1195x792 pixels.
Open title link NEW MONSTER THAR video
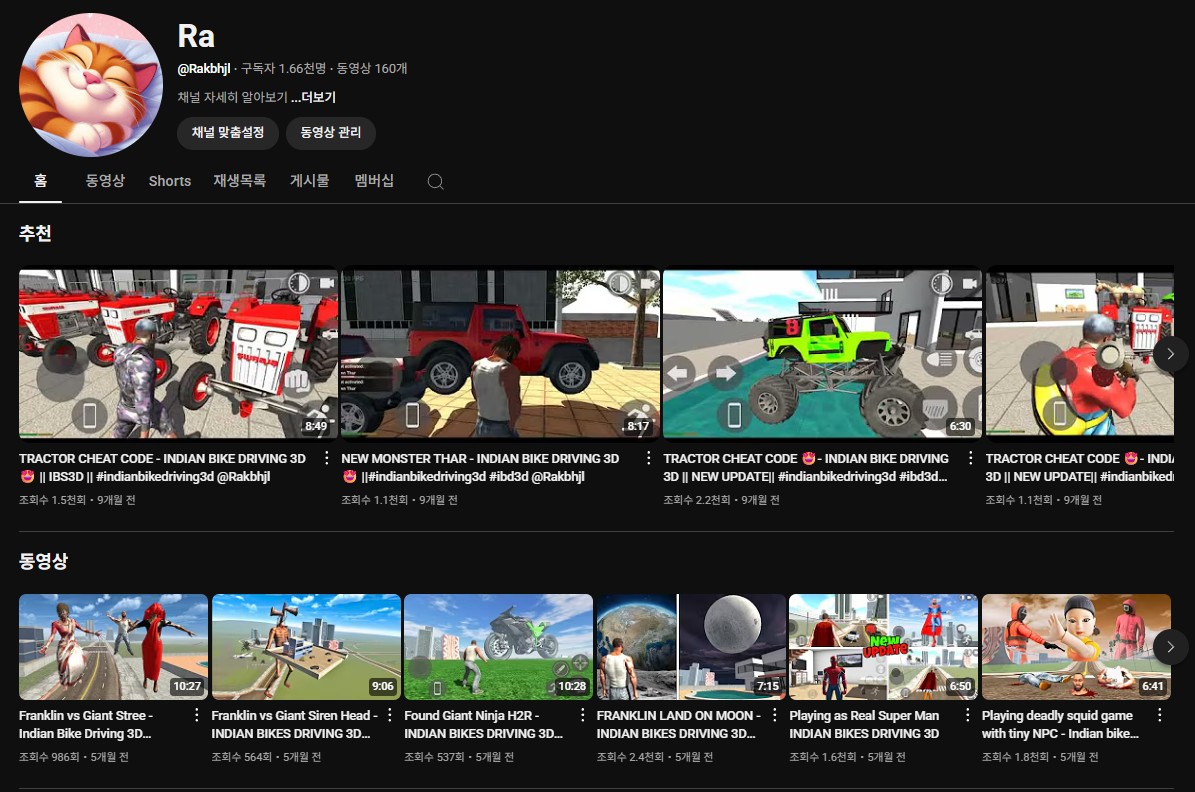(480, 467)
